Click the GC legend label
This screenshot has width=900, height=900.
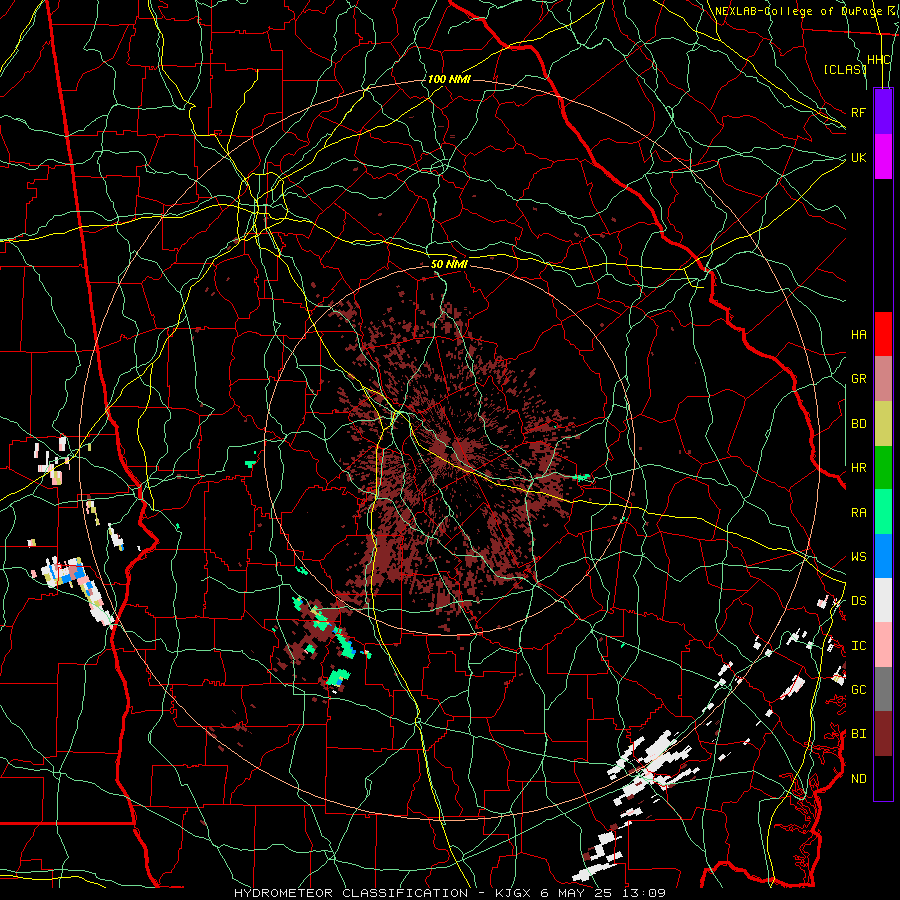(858, 690)
